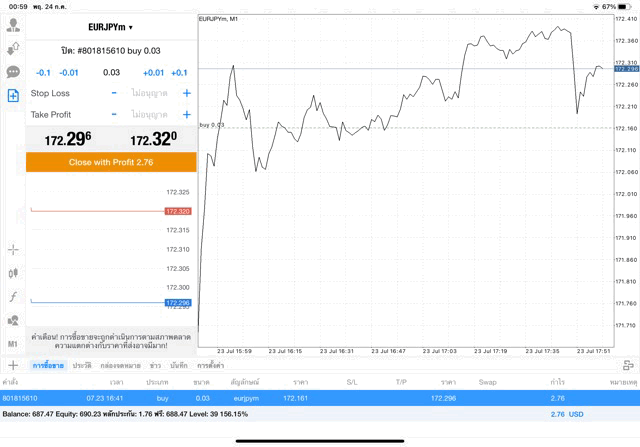The image size is (640, 447).
Task: Expand the EURJPYm symbol dropdown
Action: 111,27
